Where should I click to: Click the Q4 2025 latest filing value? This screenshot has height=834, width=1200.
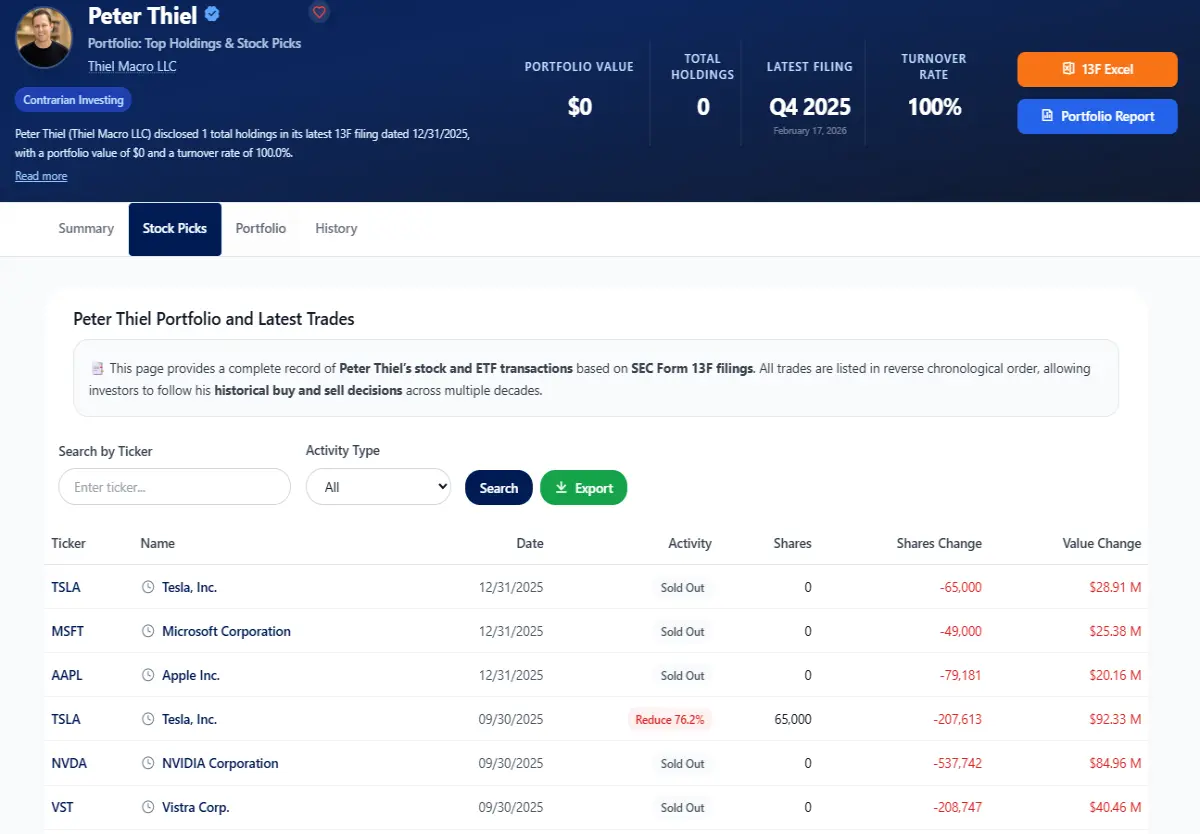point(810,107)
